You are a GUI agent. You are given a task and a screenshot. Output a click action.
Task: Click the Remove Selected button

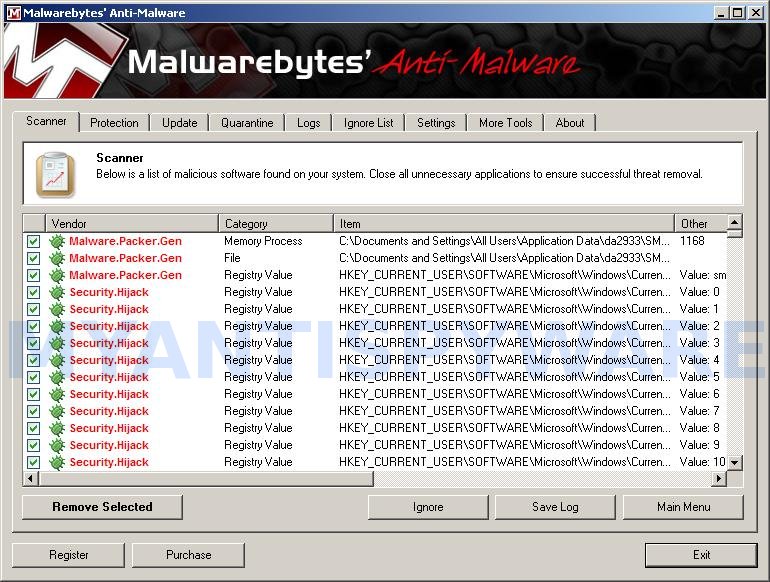tap(102, 507)
